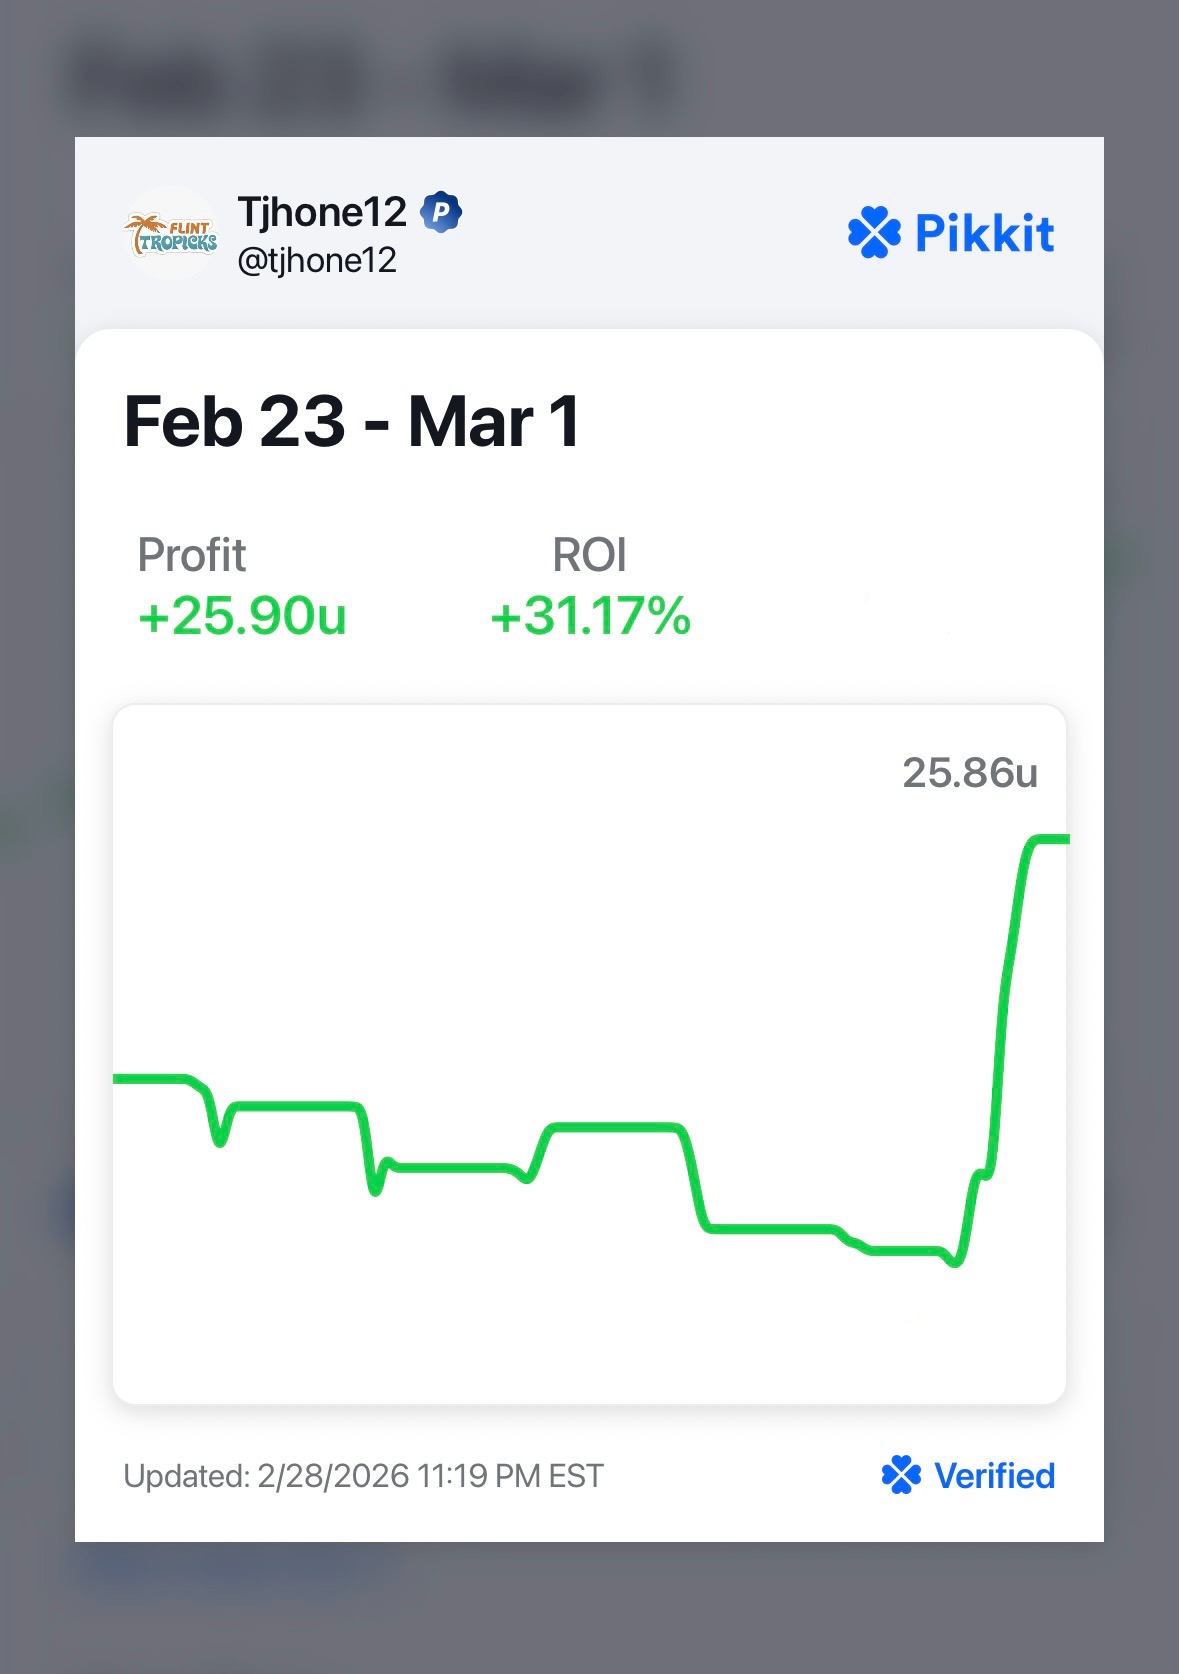Click the +31.17% ROI value
The height and width of the screenshot is (1674, 1179).
(590, 616)
